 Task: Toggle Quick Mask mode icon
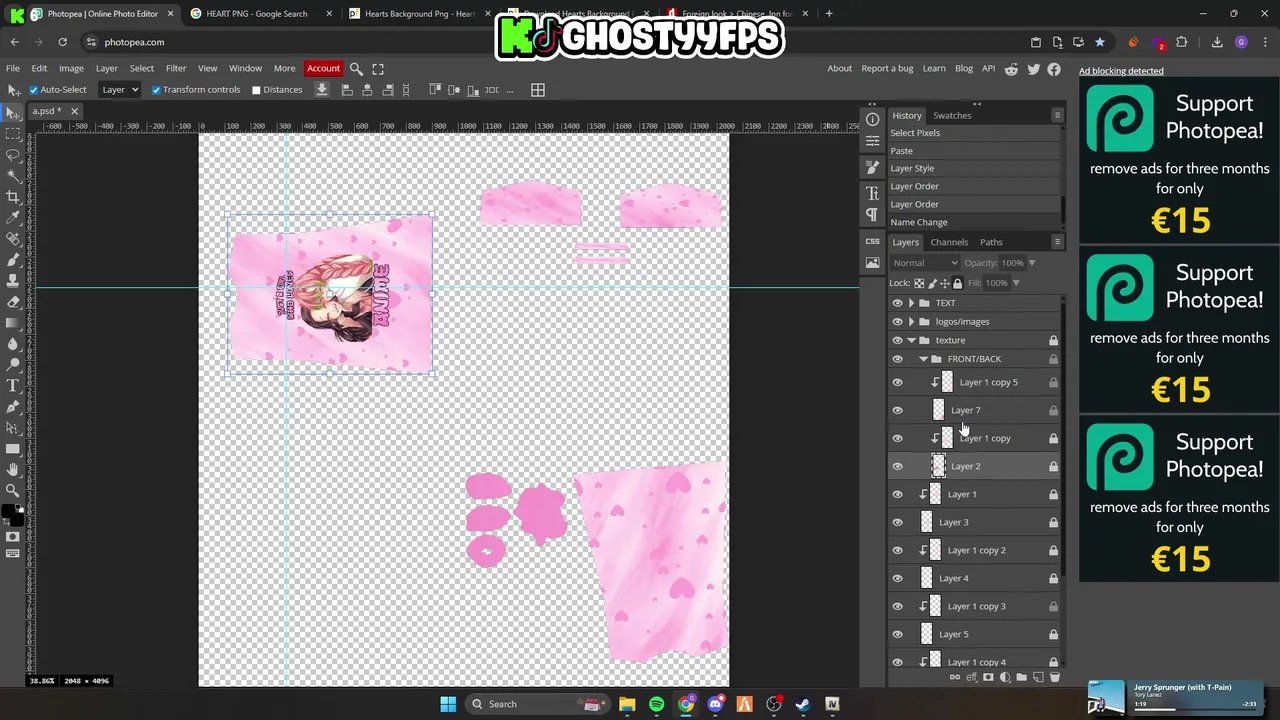click(13, 537)
